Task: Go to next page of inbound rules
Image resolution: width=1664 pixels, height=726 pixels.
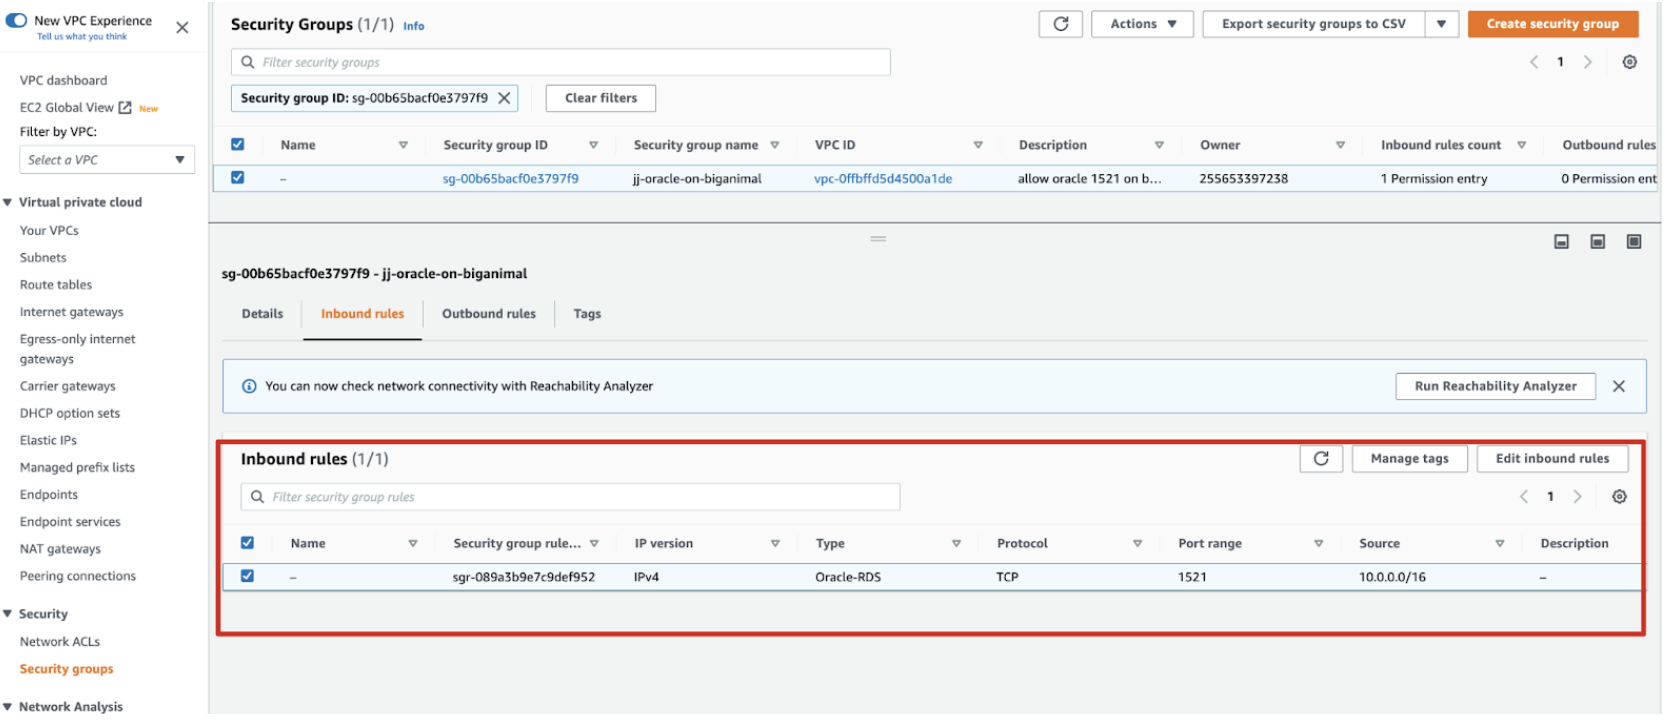Action: click(1577, 497)
